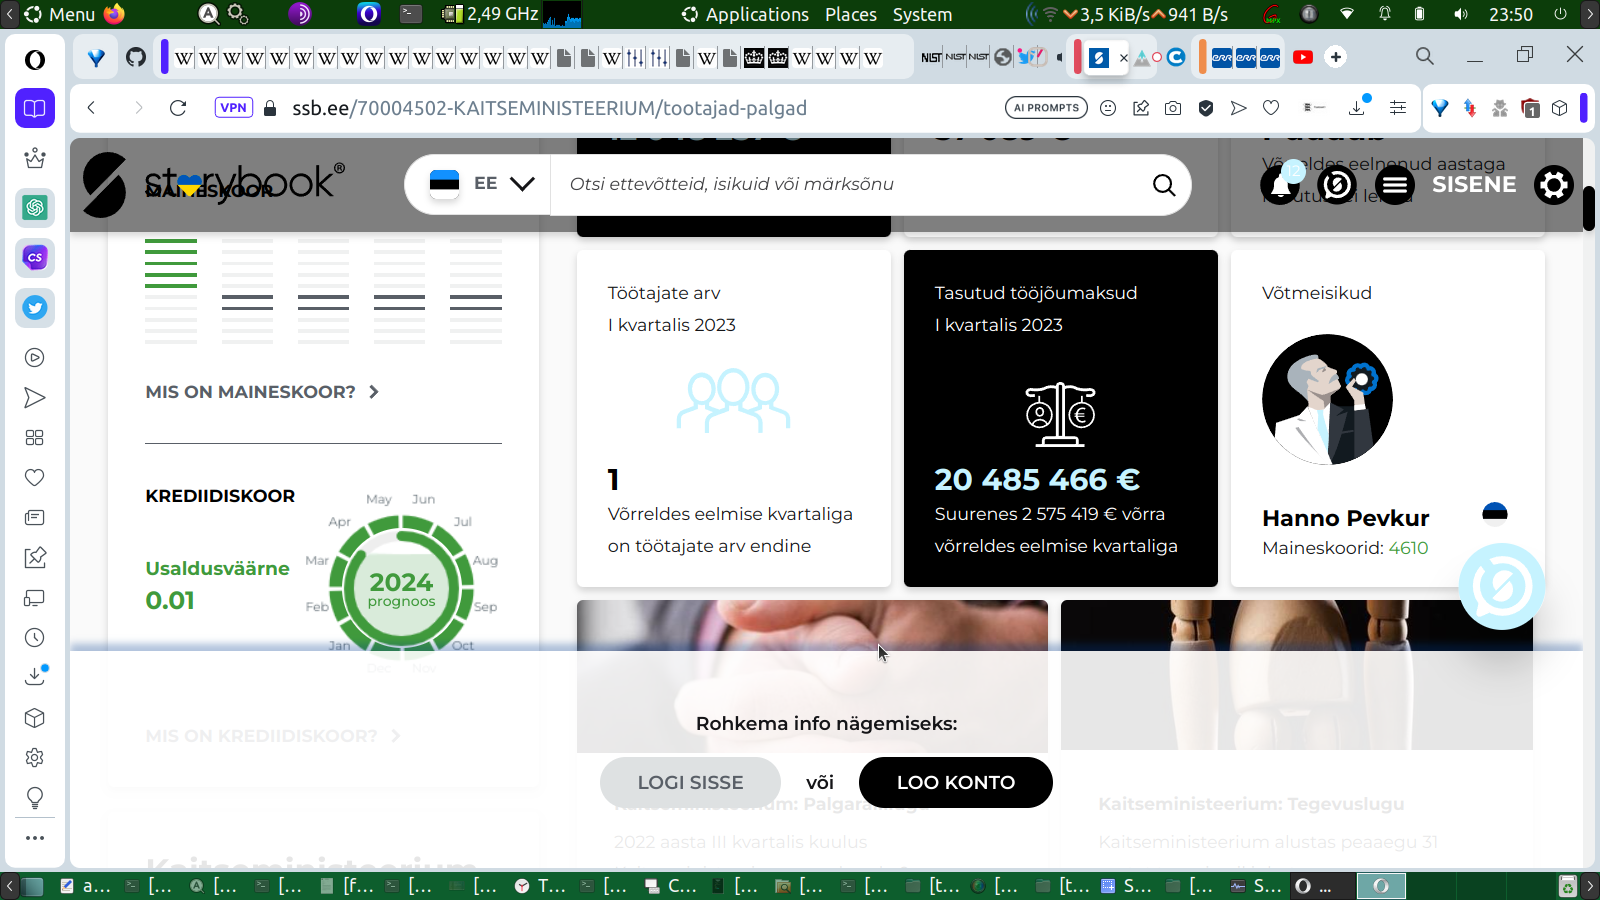Open the GitHub pinned tab
Image resolution: width=1600 pixels, height=900 pixels.
[136, 57]
